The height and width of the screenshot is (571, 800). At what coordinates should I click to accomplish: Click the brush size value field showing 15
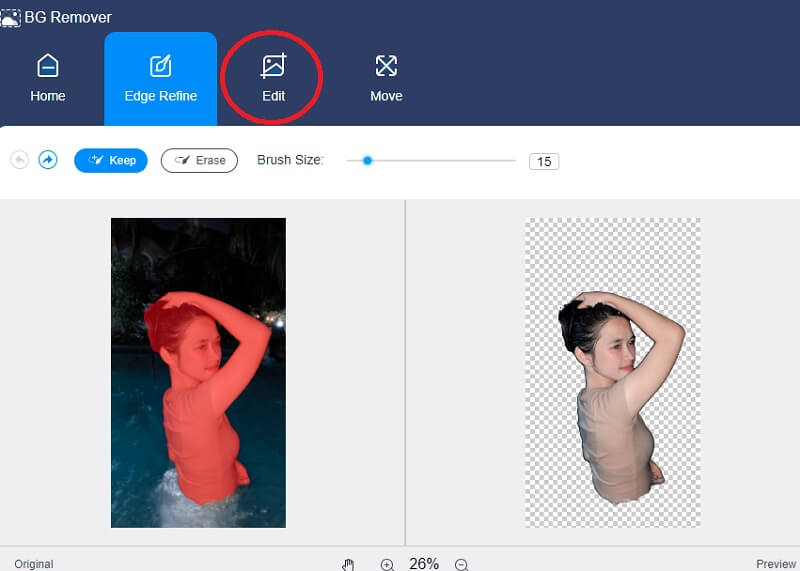(x=544, y=161)
